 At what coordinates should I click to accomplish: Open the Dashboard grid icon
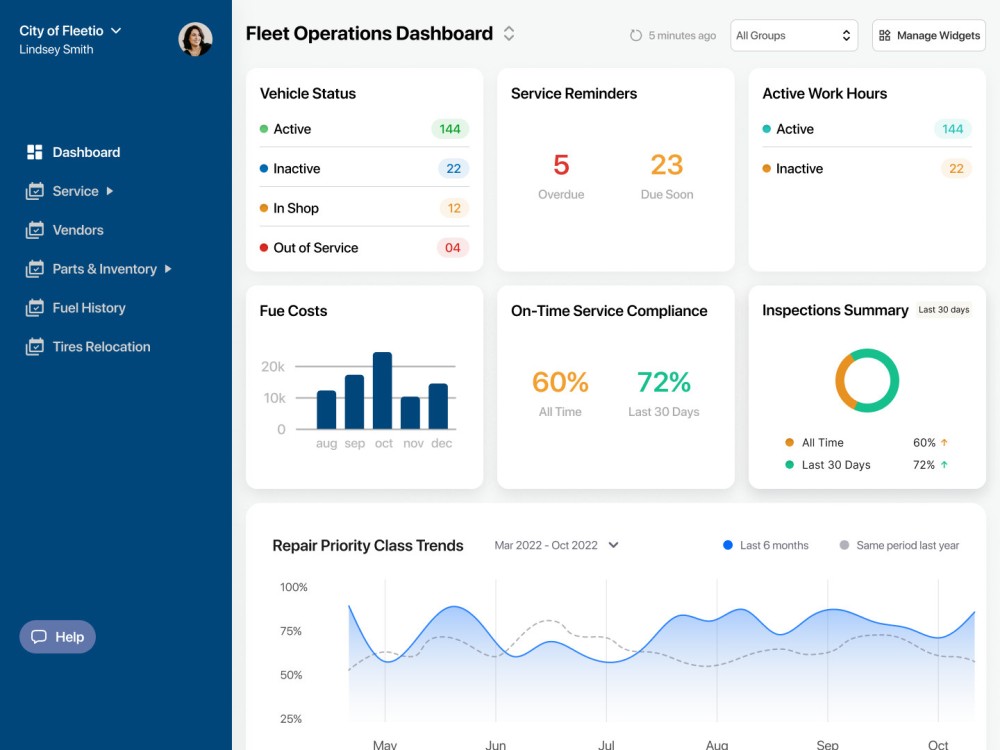click(34, 152)
